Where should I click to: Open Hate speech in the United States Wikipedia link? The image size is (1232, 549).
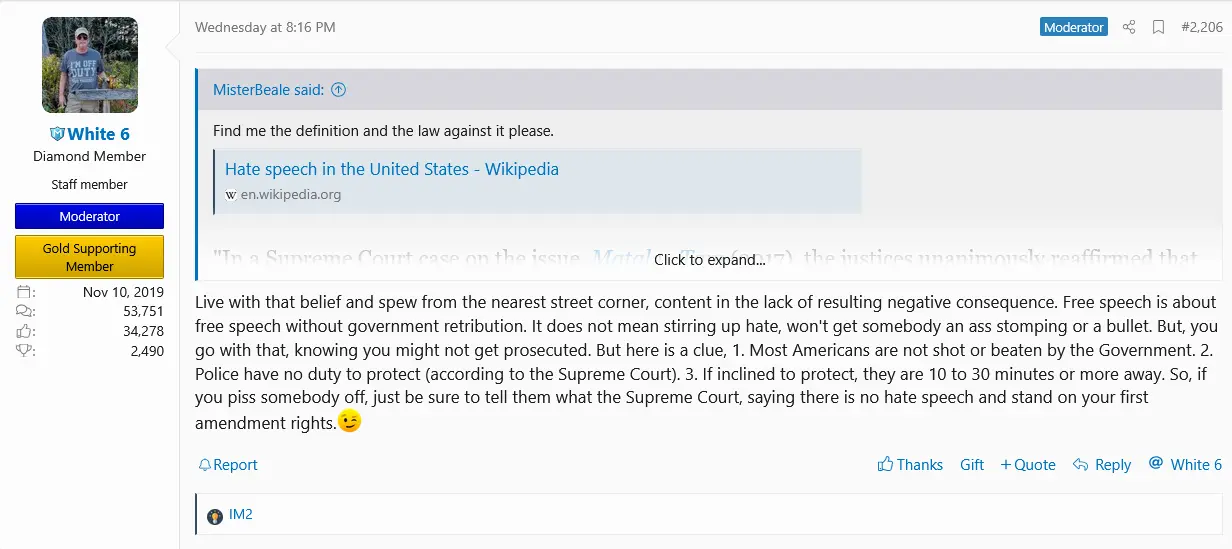point(392,169)
